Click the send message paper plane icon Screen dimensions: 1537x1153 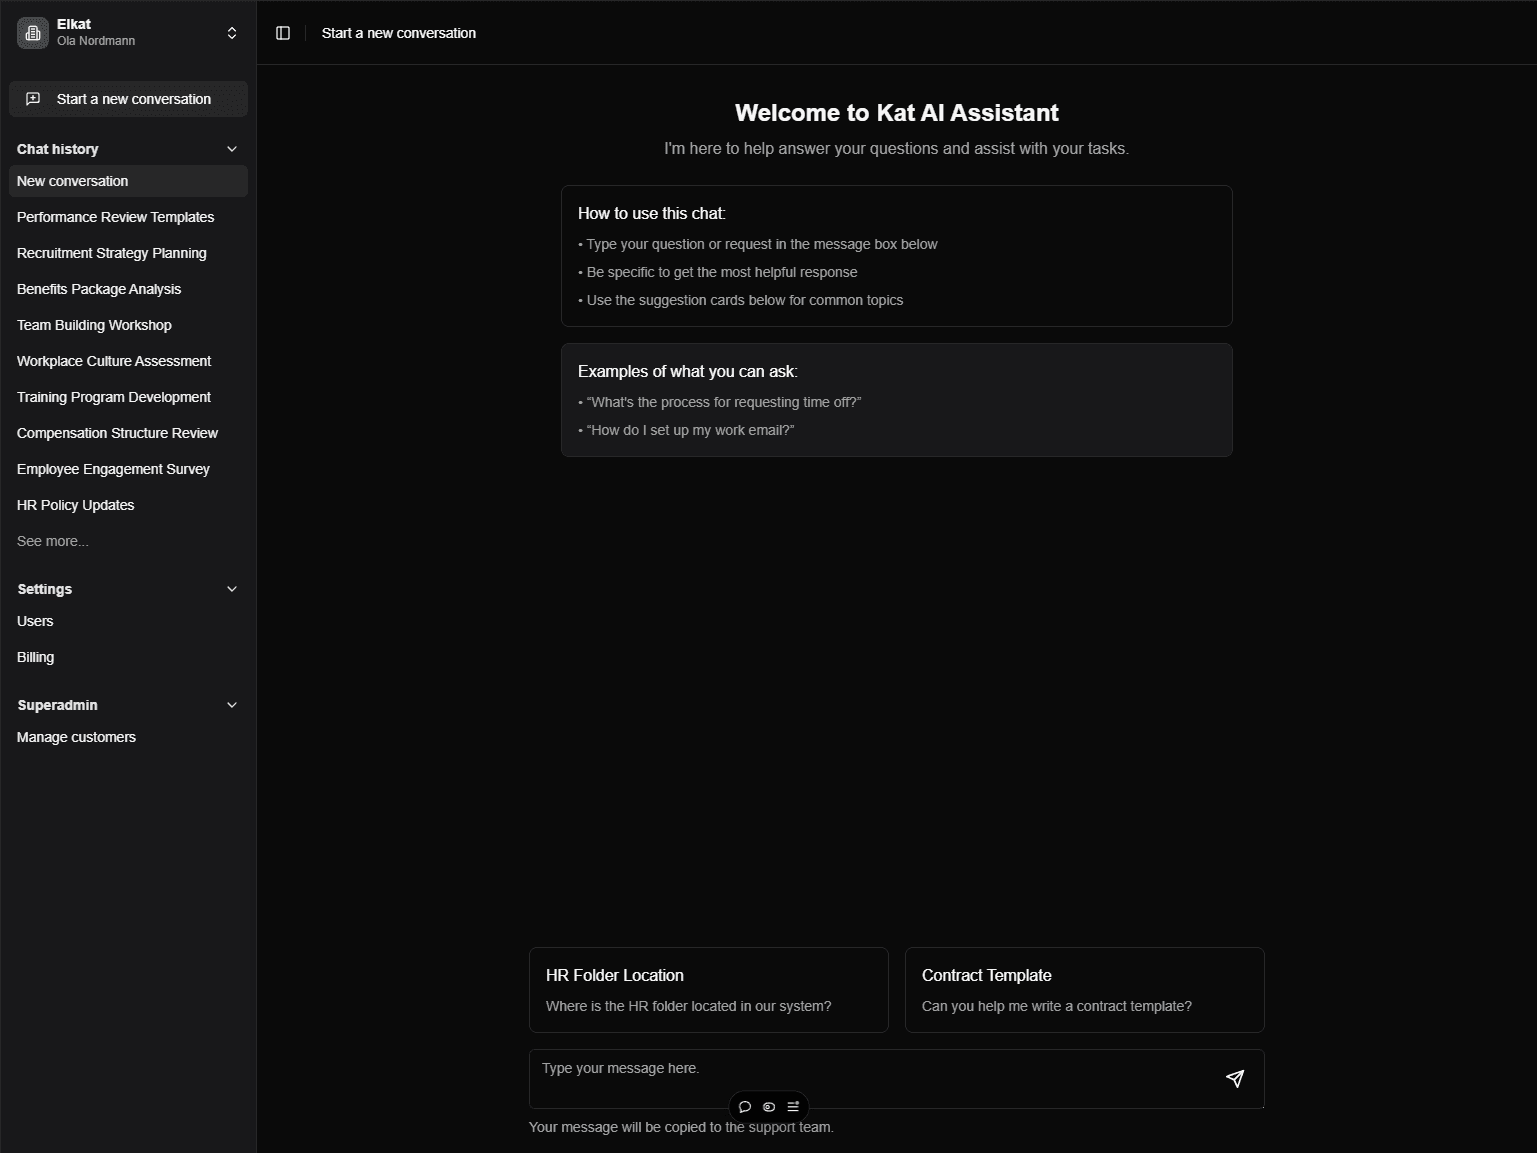click(x=1235, y=1078)
